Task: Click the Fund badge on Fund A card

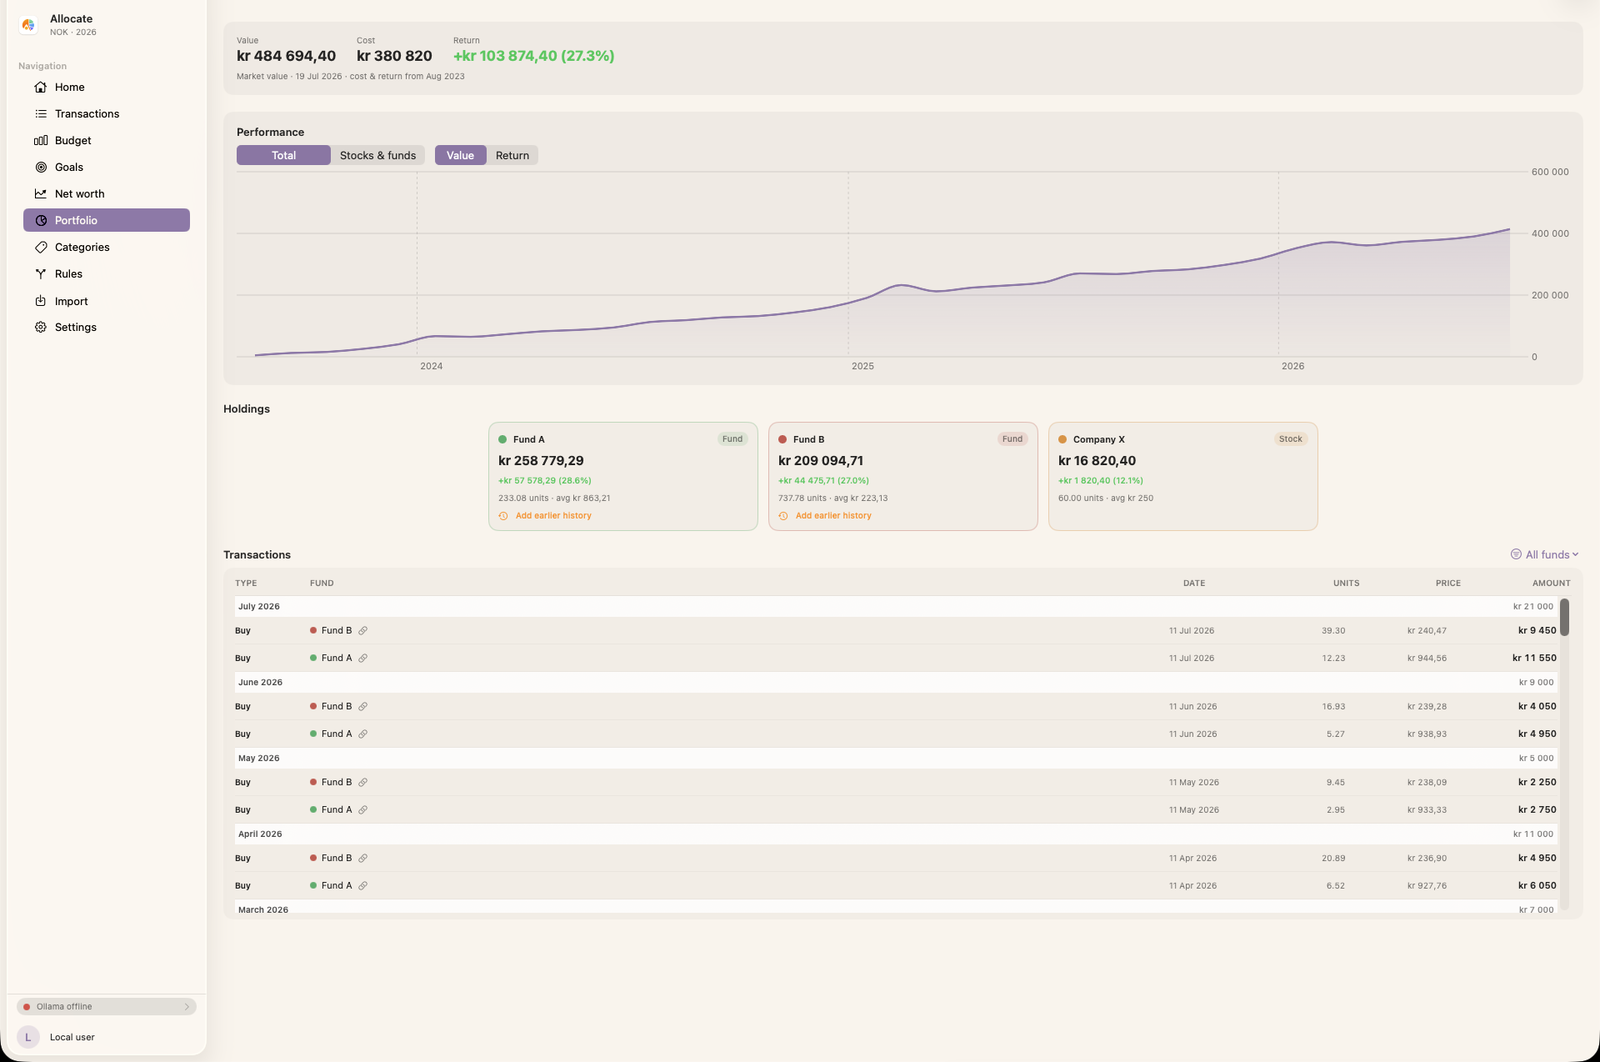Action: (732, 439)
